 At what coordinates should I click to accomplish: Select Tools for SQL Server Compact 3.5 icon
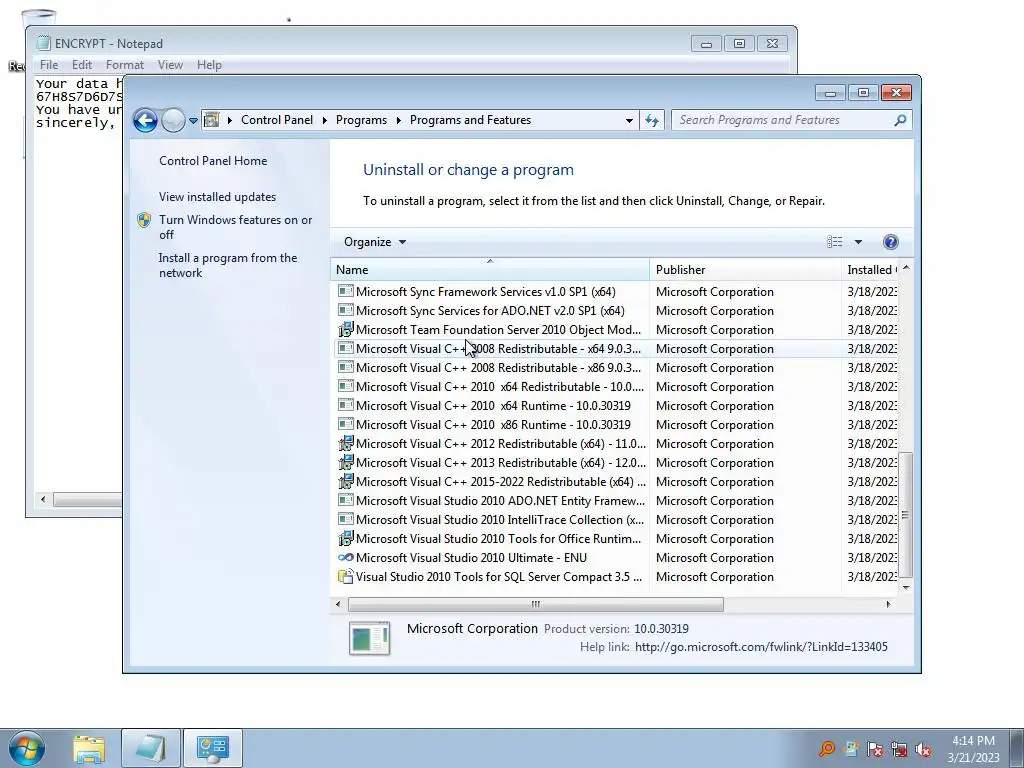[x=345, y=577]
